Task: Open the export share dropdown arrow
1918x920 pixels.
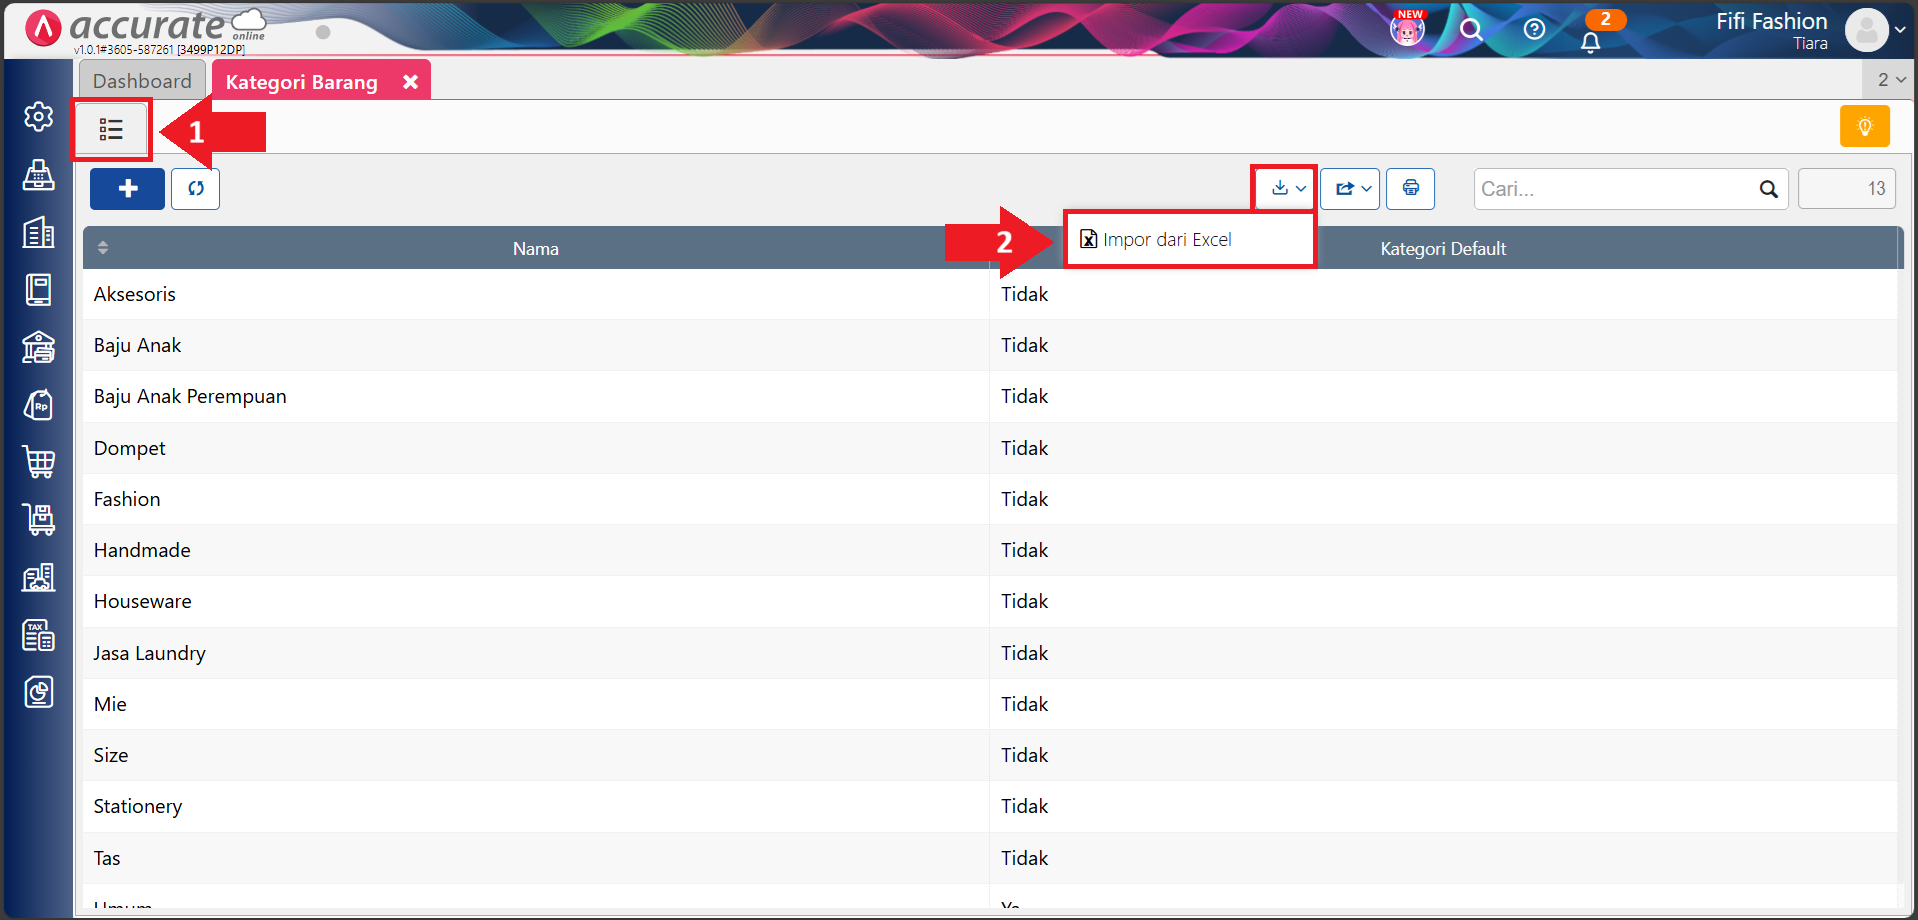Action: pyautogui.click(x=1364, y=188)
